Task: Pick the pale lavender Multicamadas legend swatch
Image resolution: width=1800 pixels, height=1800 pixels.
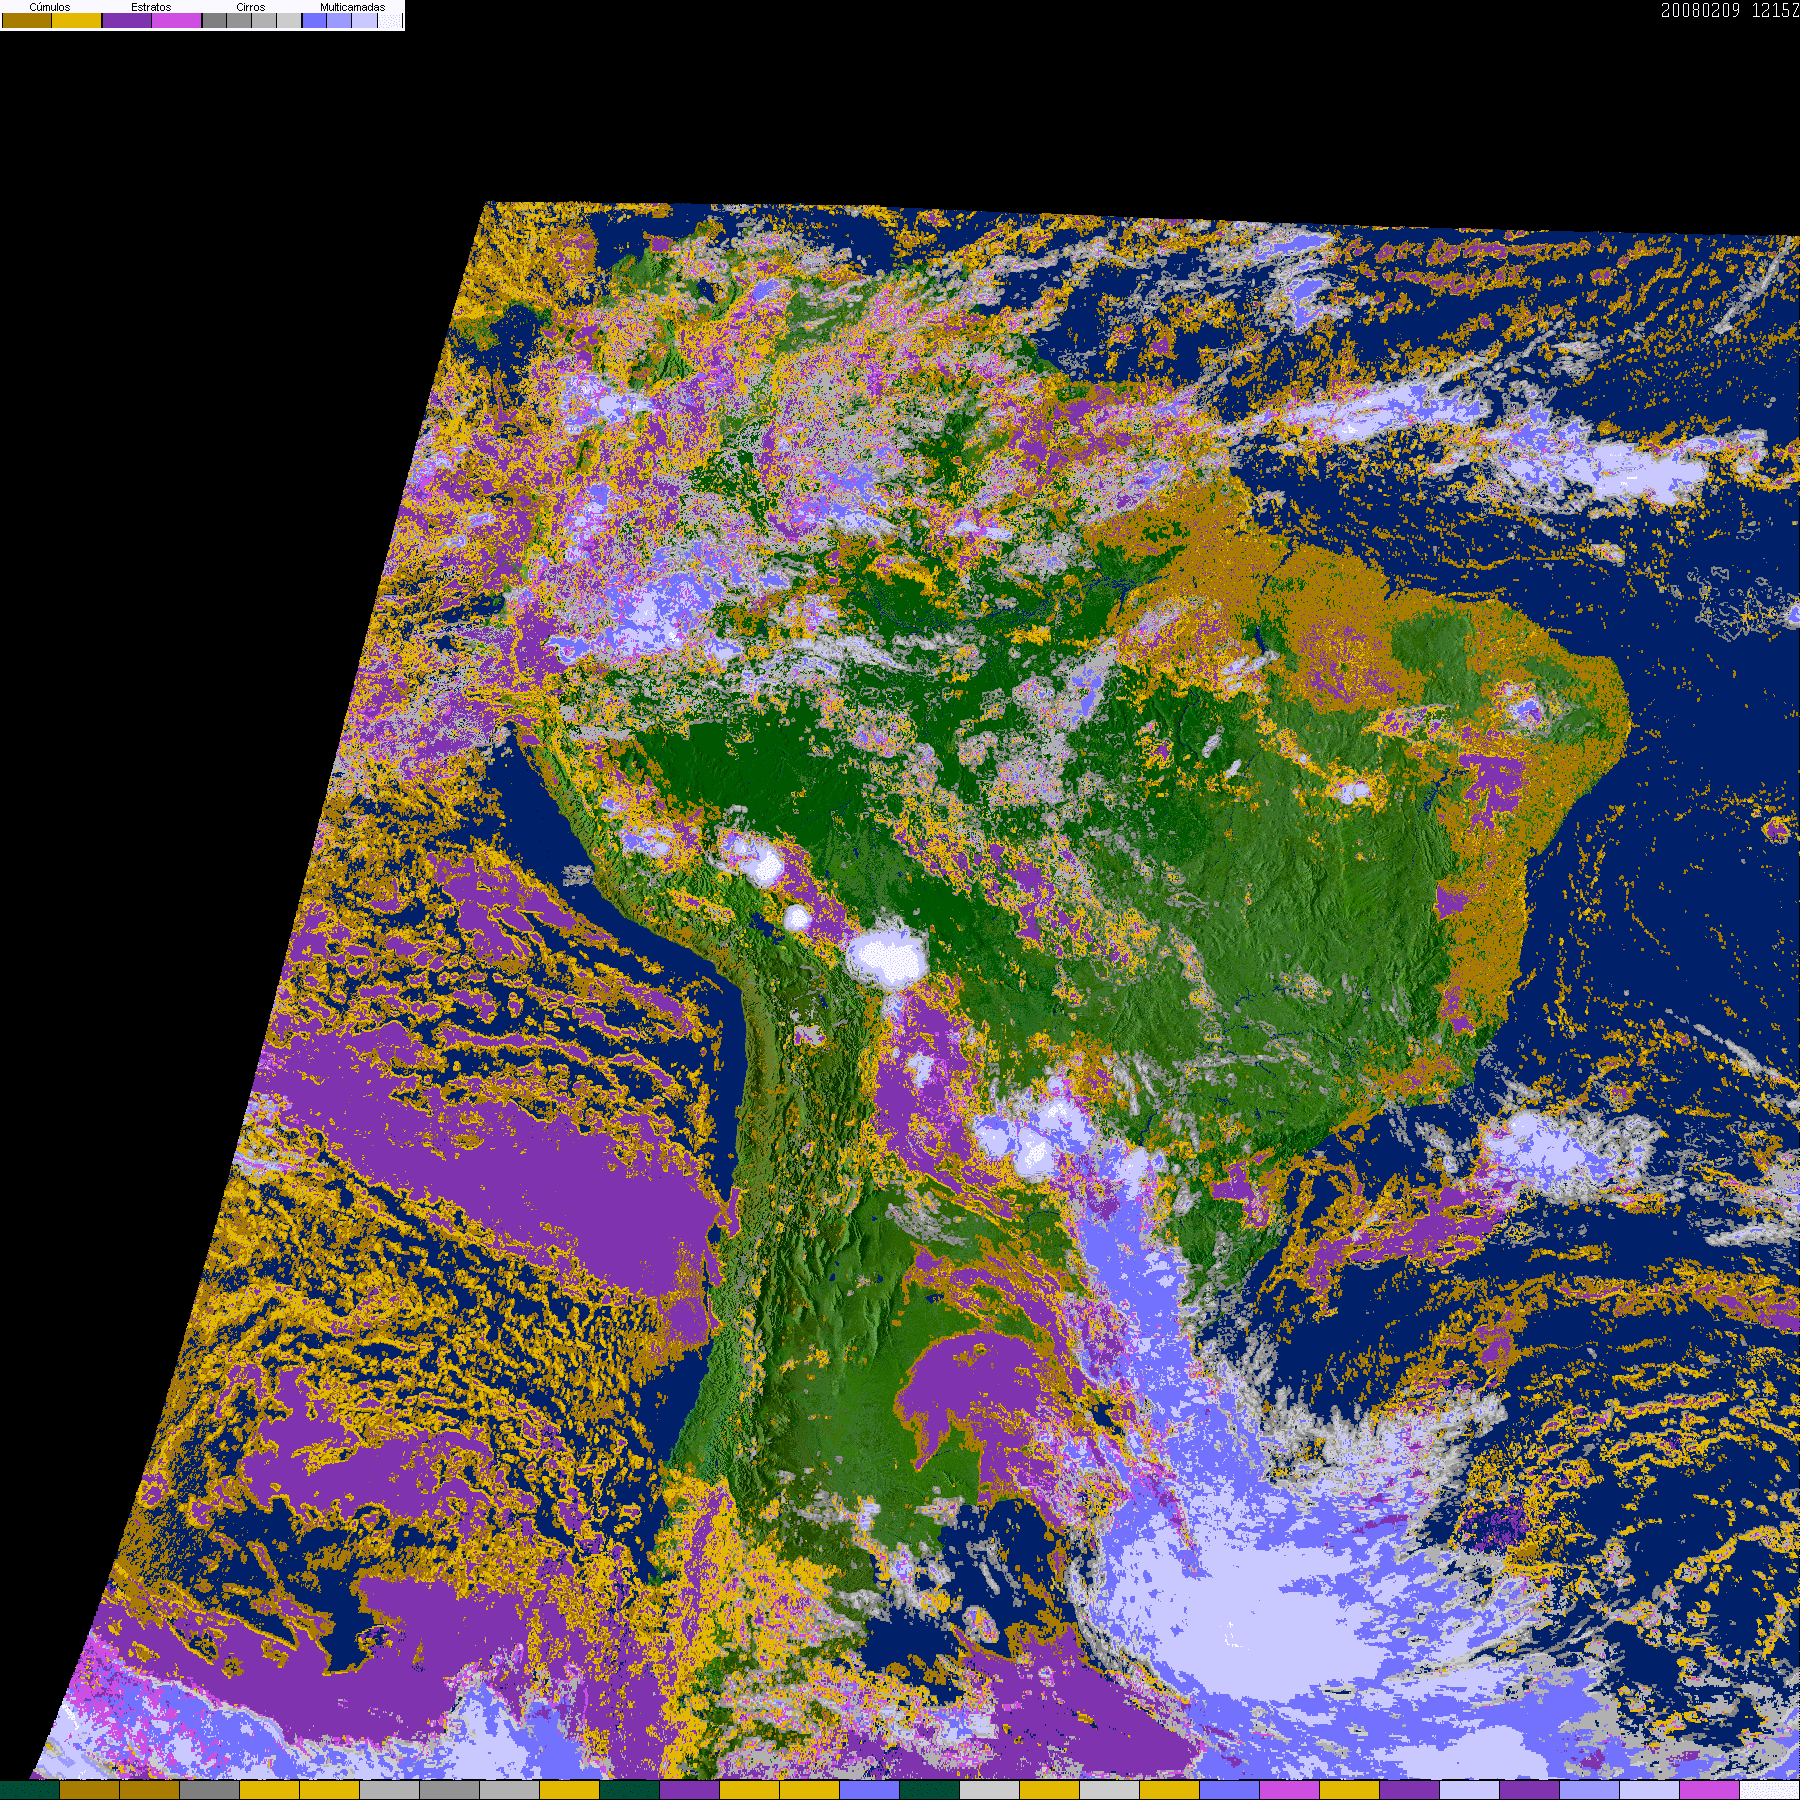Action: click(364, 21)
